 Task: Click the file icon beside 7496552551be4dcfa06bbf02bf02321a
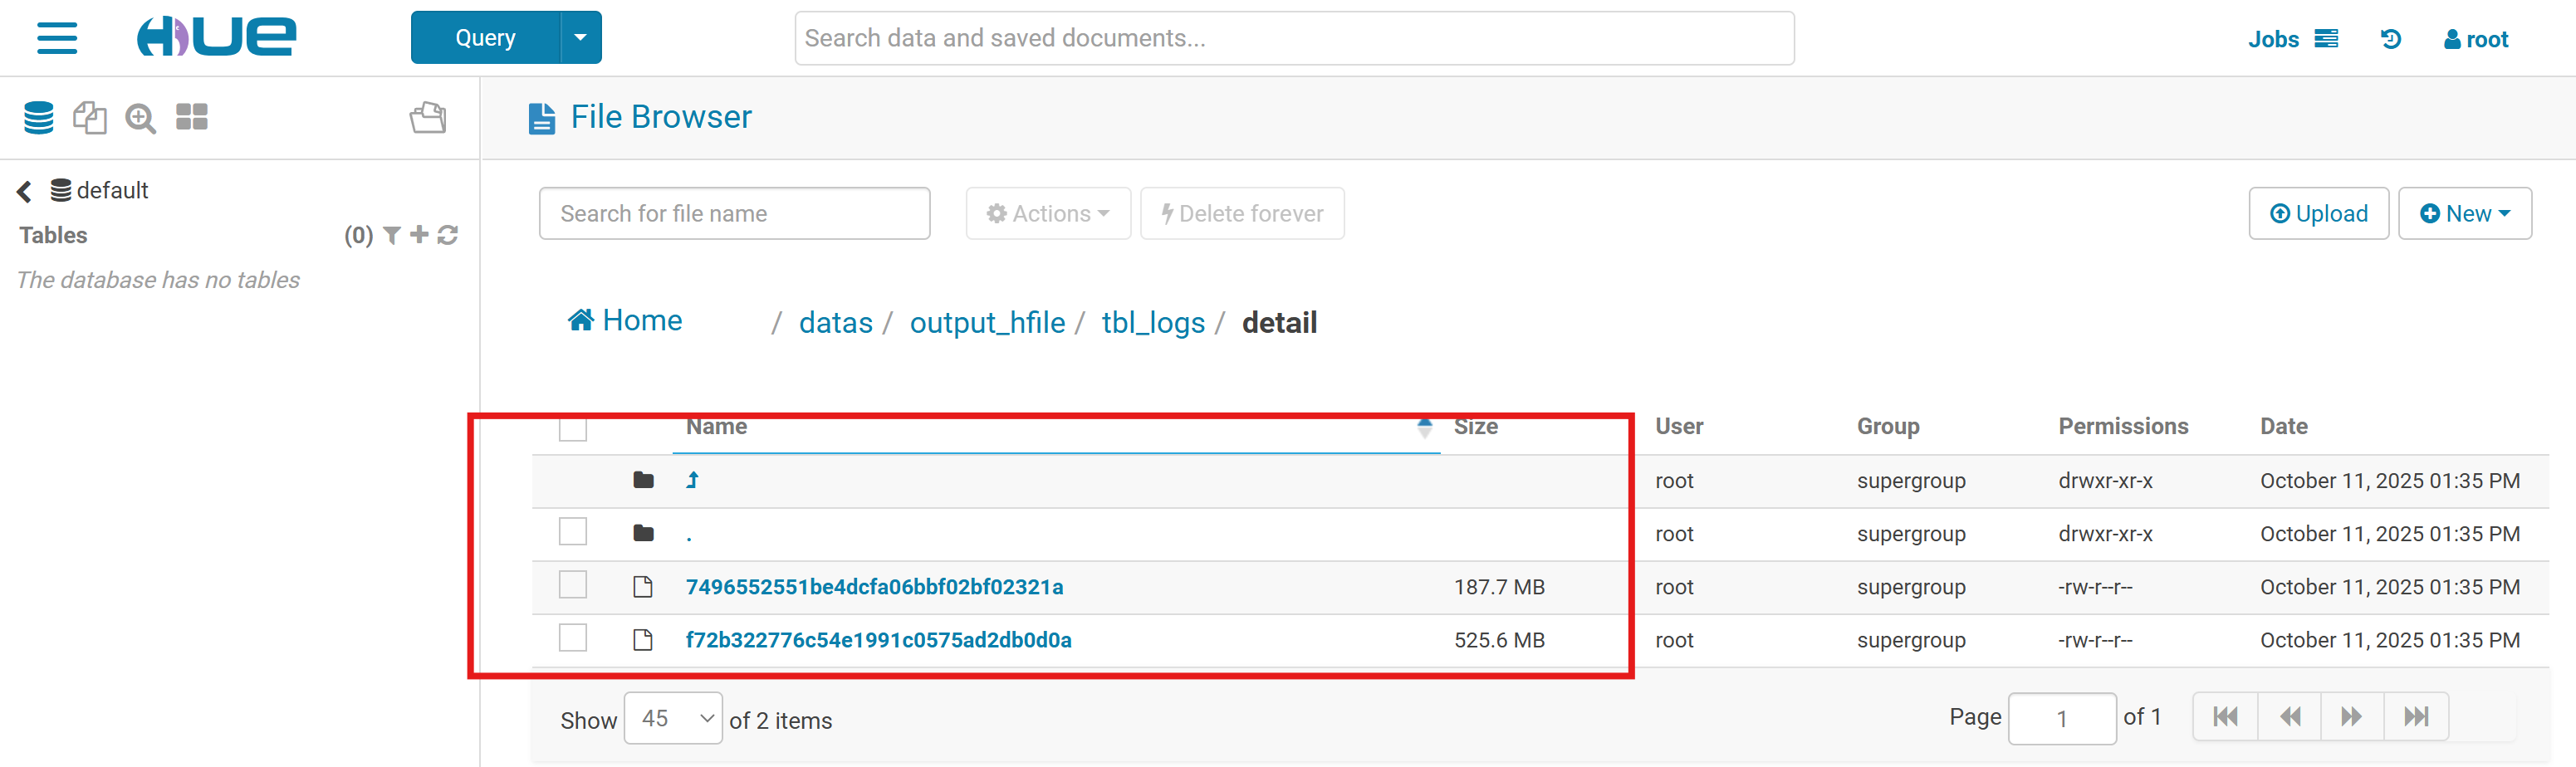point(643,587)
